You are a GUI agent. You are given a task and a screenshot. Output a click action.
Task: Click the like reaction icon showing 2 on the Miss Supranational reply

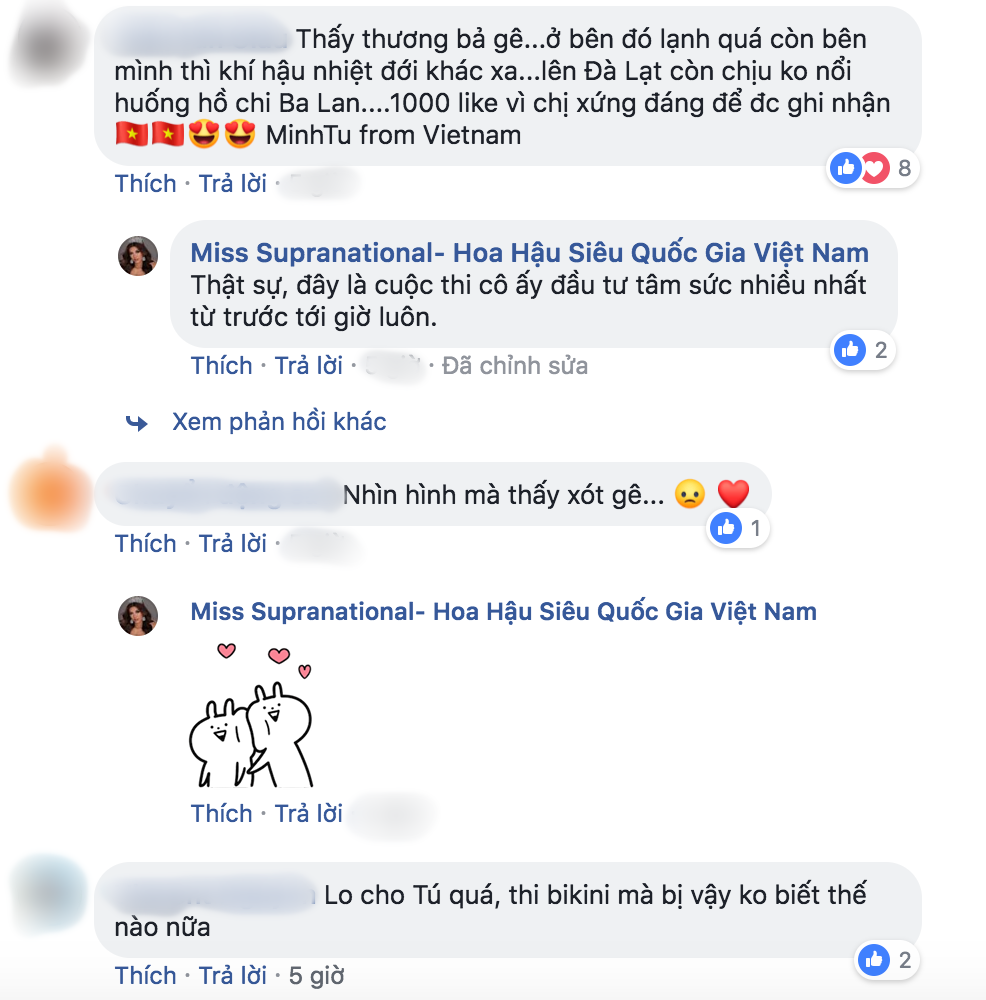click(850, 350)
